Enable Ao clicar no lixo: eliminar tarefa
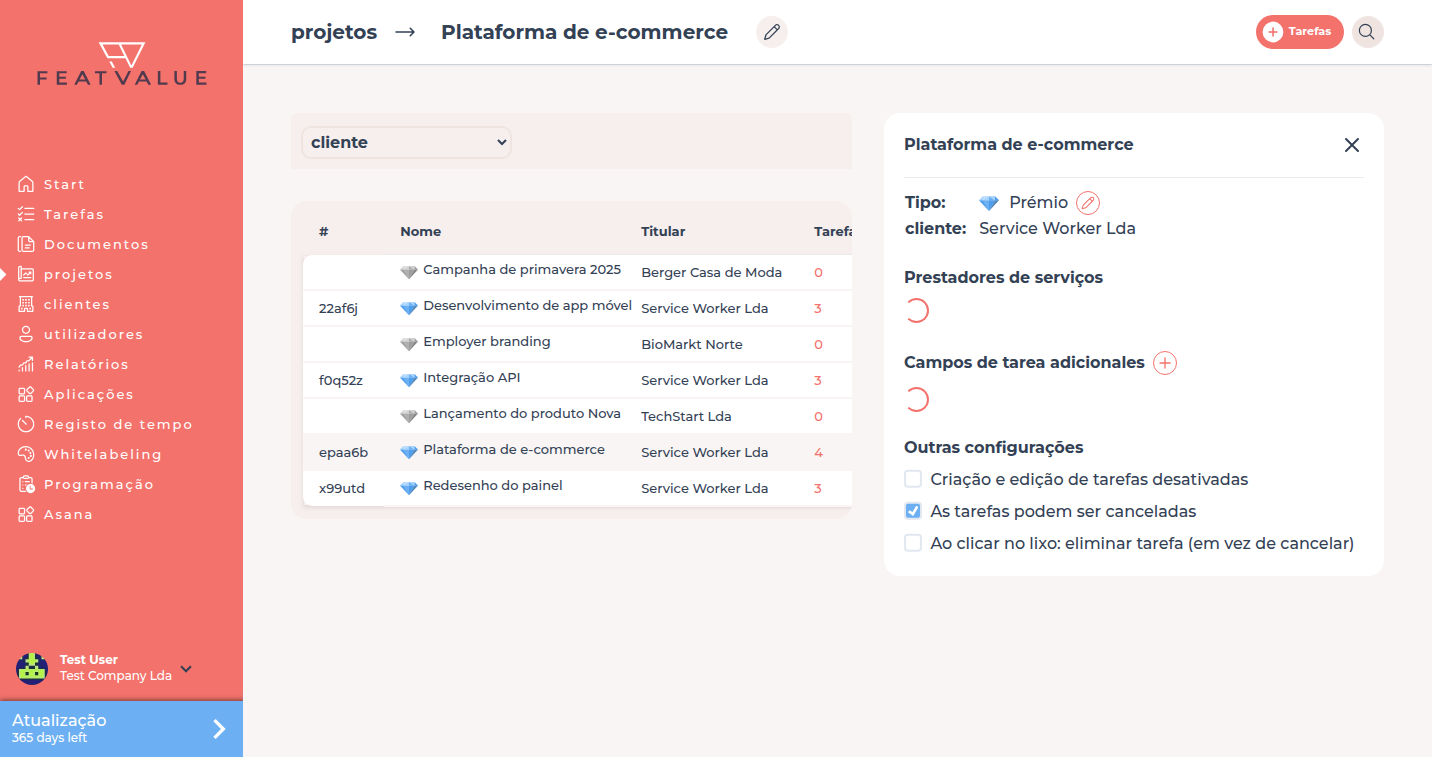The height and width of the screenshot is (757, 1432). pyautogui.click(x=913, y=543)
